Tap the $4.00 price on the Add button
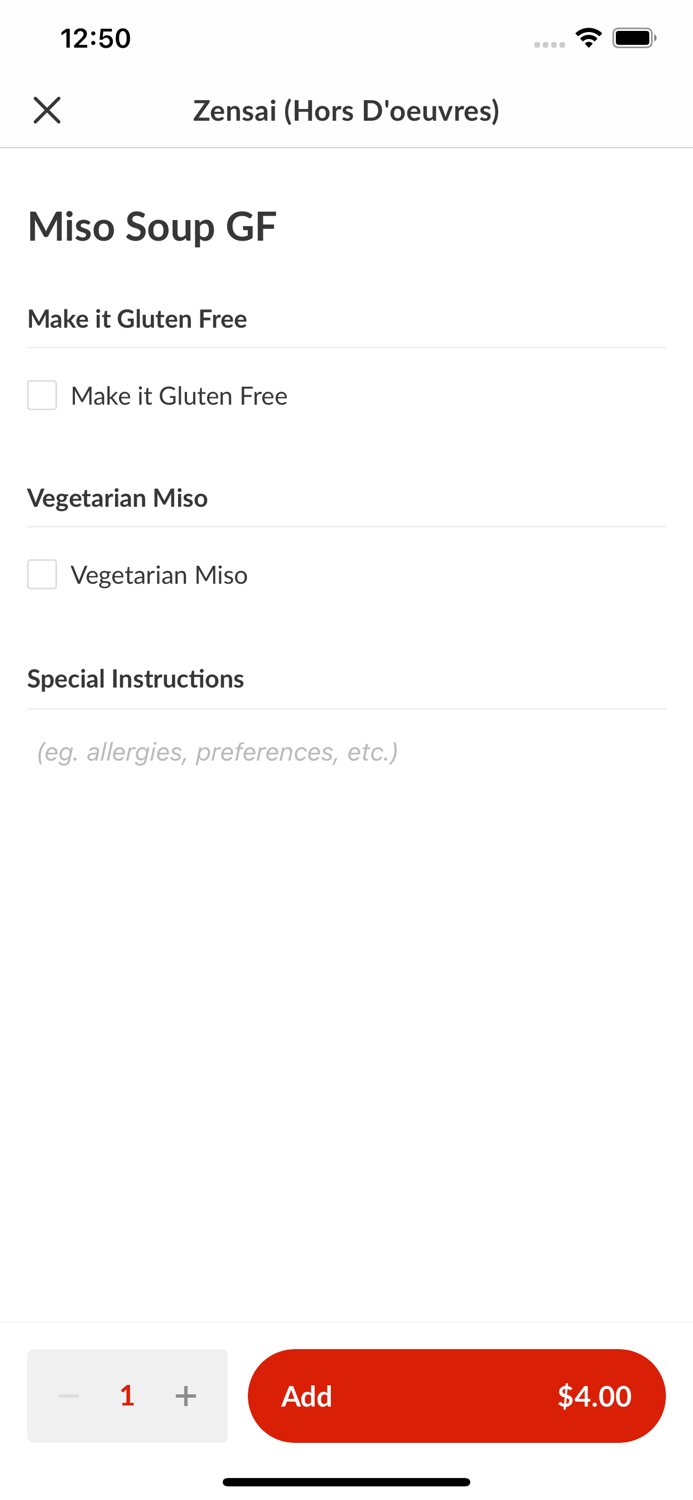The image size is (693, 1500). [x=594, y=1396]
